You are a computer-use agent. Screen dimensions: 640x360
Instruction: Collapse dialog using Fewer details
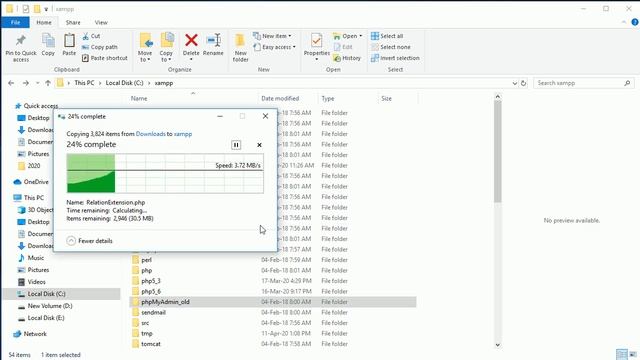(89, 241)
